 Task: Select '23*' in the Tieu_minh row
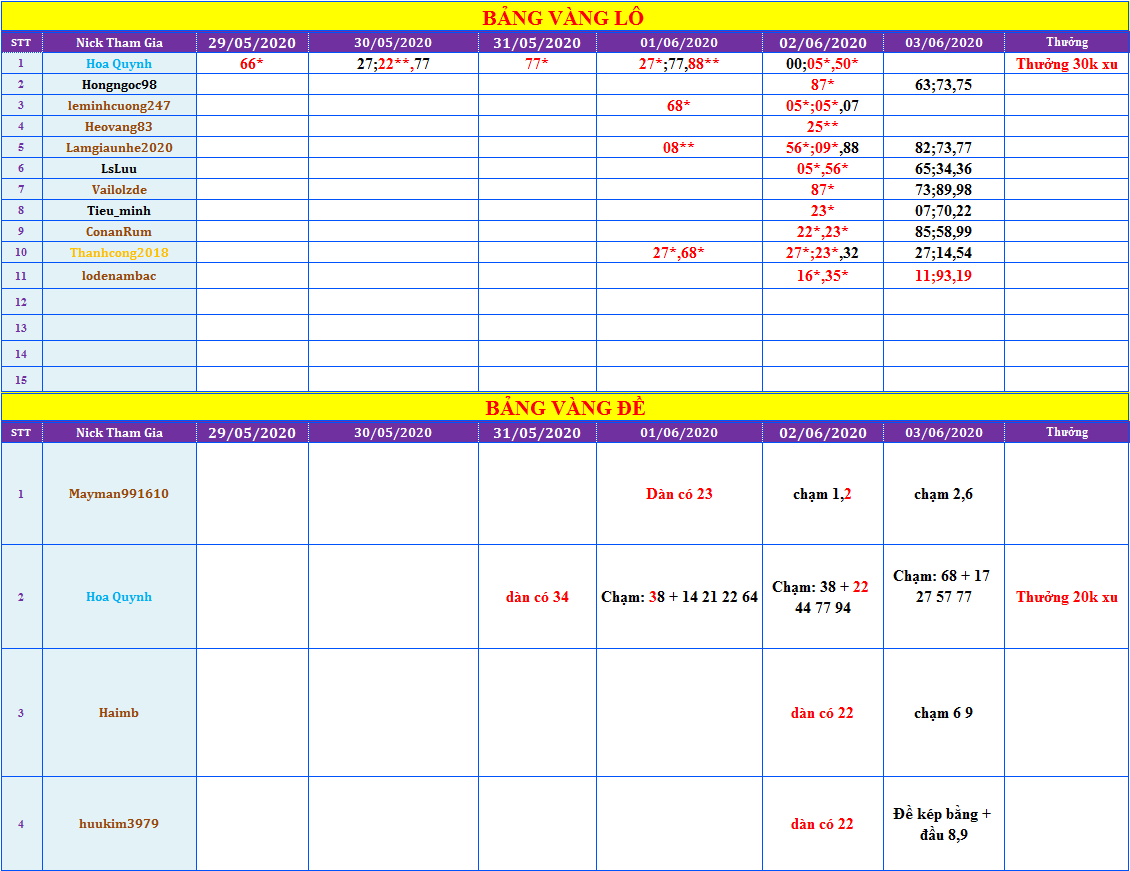coord(822,210)
